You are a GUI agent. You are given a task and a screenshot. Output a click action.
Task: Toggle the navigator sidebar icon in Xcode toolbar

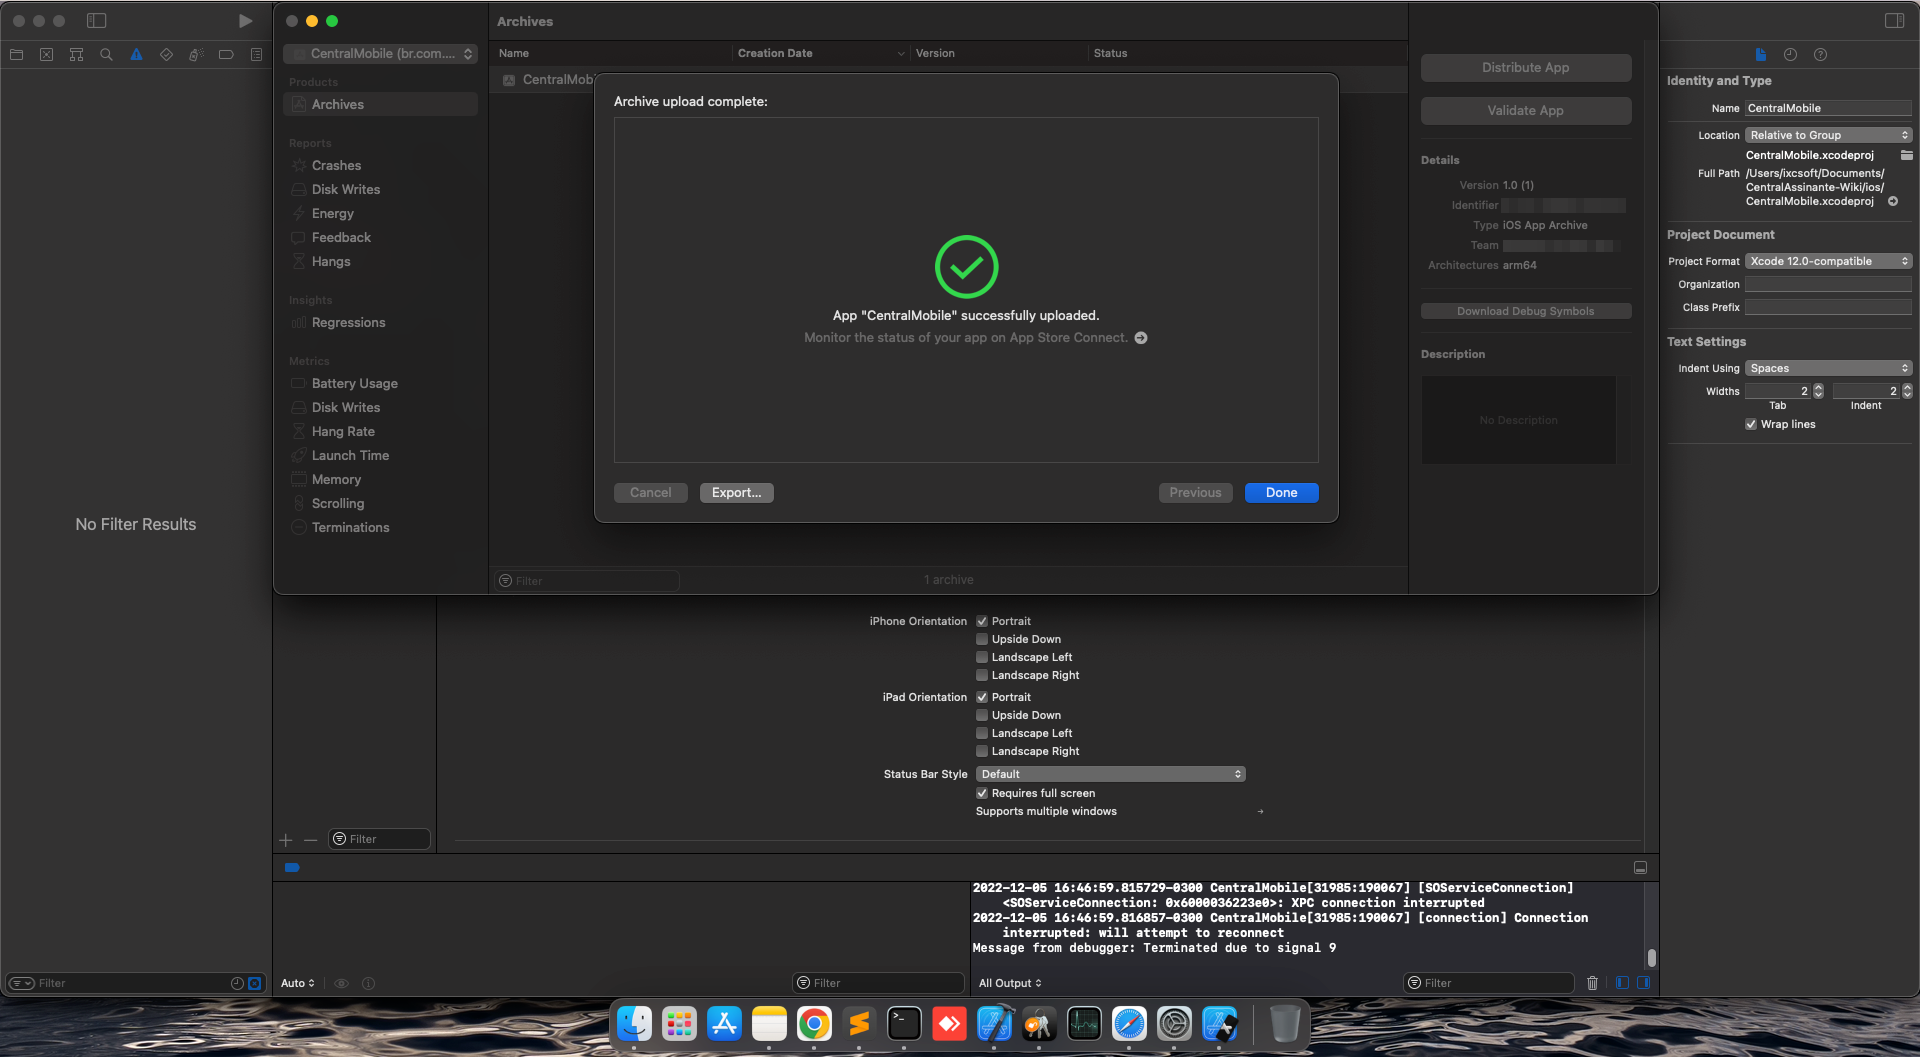pos(97,21)
